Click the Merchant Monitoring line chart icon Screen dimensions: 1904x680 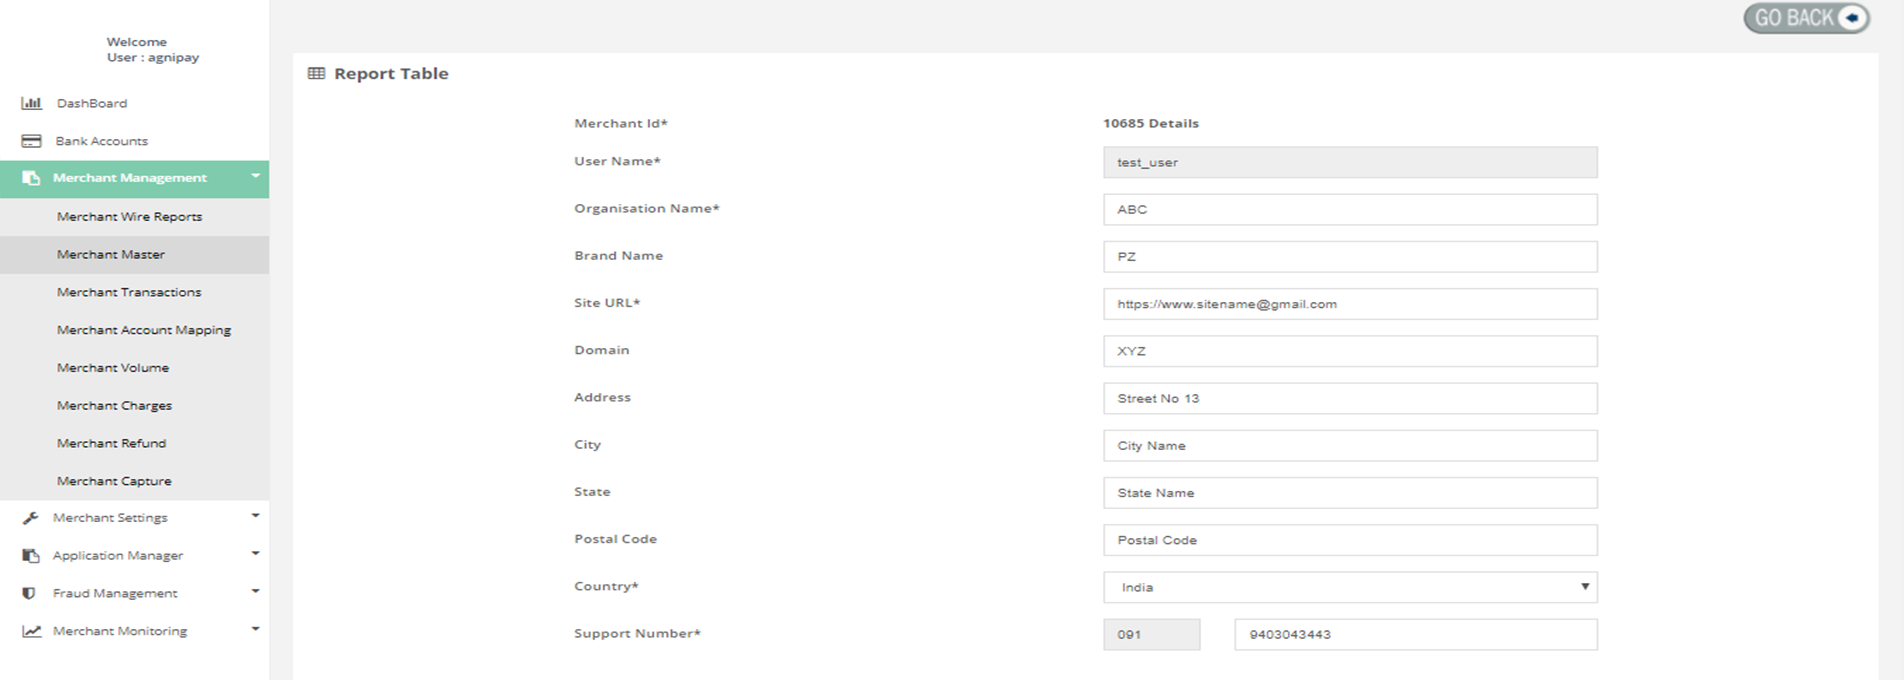point(31,631)
